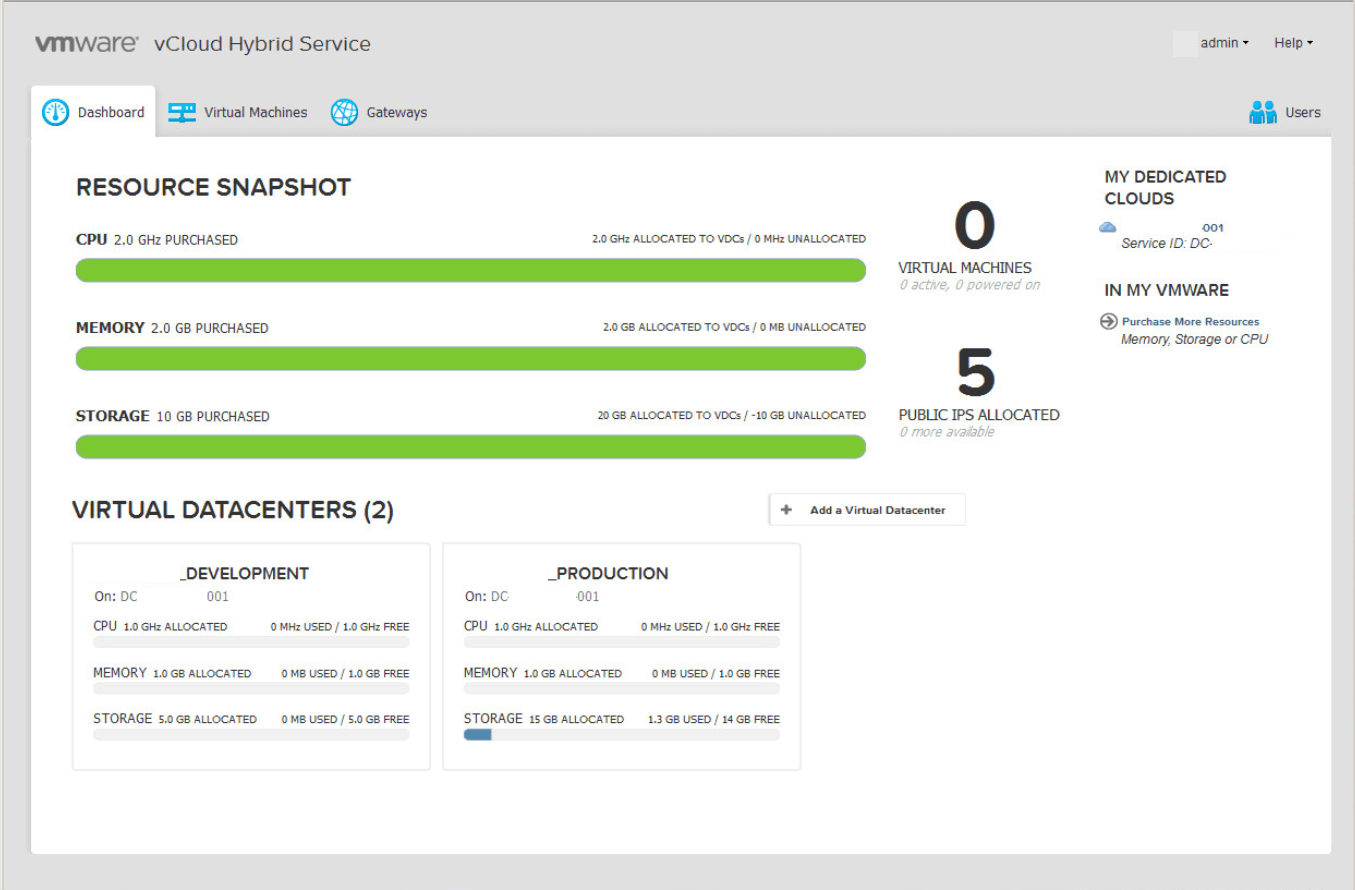Click the Add a Virtual Datacenter button
Image resolution: width=1355 pixels, height=890 pixels.
[x=867, y=510]
